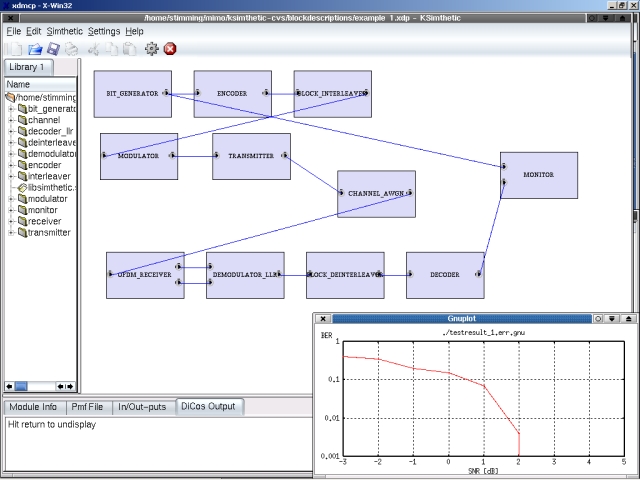Expand the bit_generator tree folder
The image size is (640, 480).
pyautogui.click(x=10, y=109)
